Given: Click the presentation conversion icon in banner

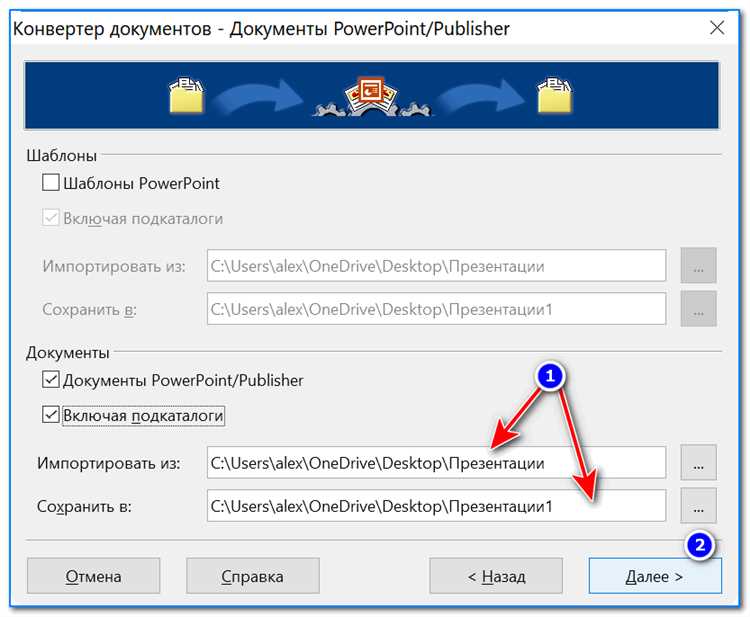Looking at the screenshot, I should (x=372, y=95).
